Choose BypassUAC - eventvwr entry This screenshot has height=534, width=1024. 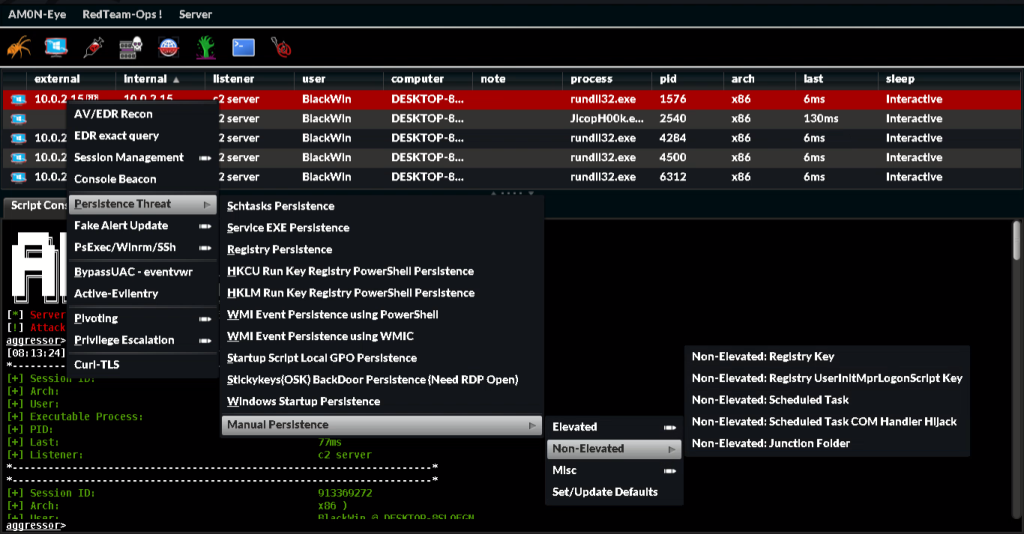[142, 272]
